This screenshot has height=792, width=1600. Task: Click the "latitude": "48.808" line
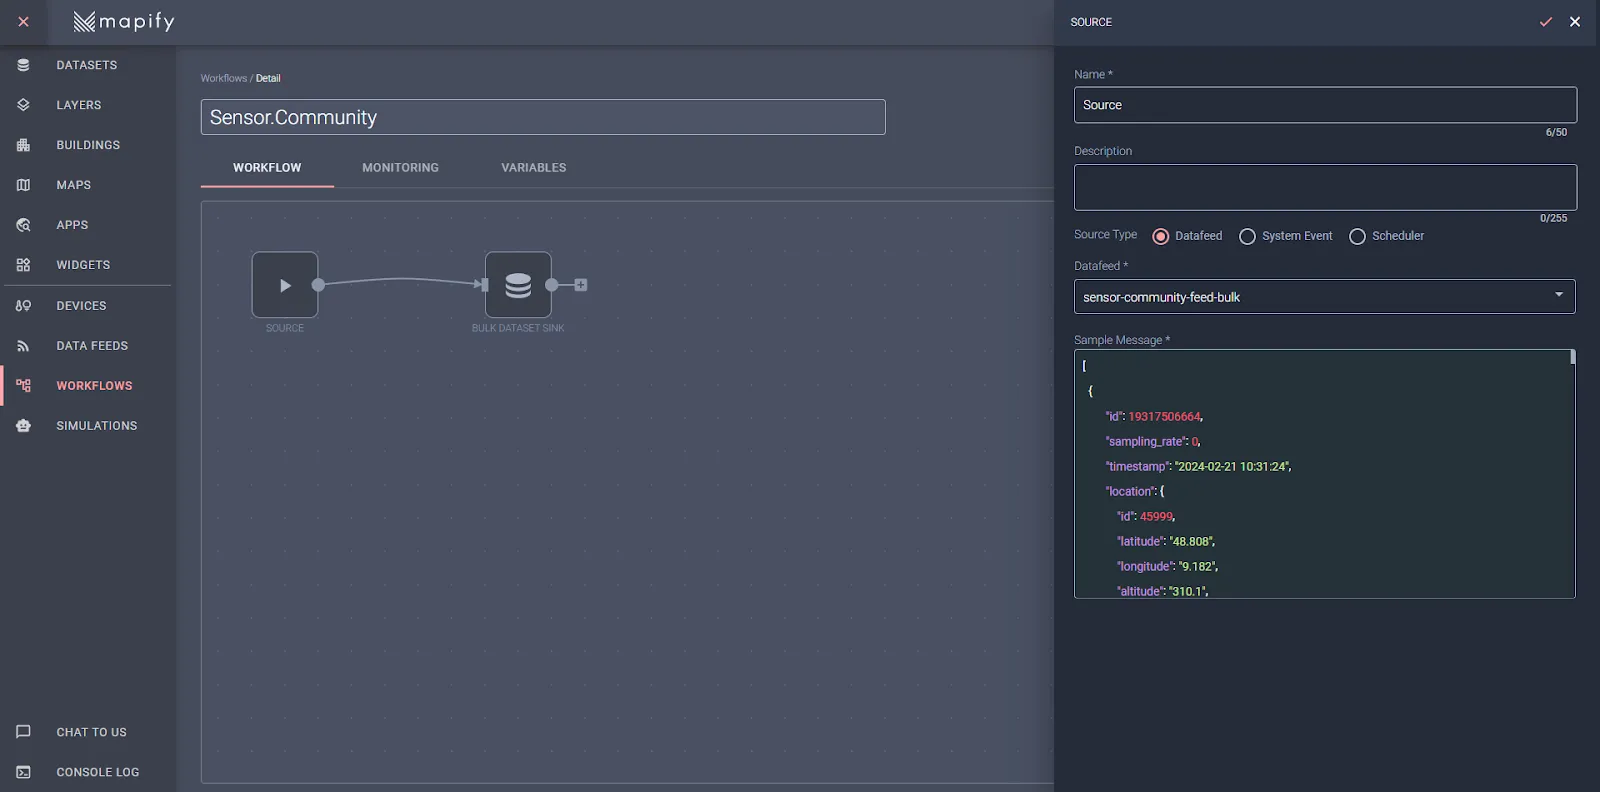(x=1166, y=542)
